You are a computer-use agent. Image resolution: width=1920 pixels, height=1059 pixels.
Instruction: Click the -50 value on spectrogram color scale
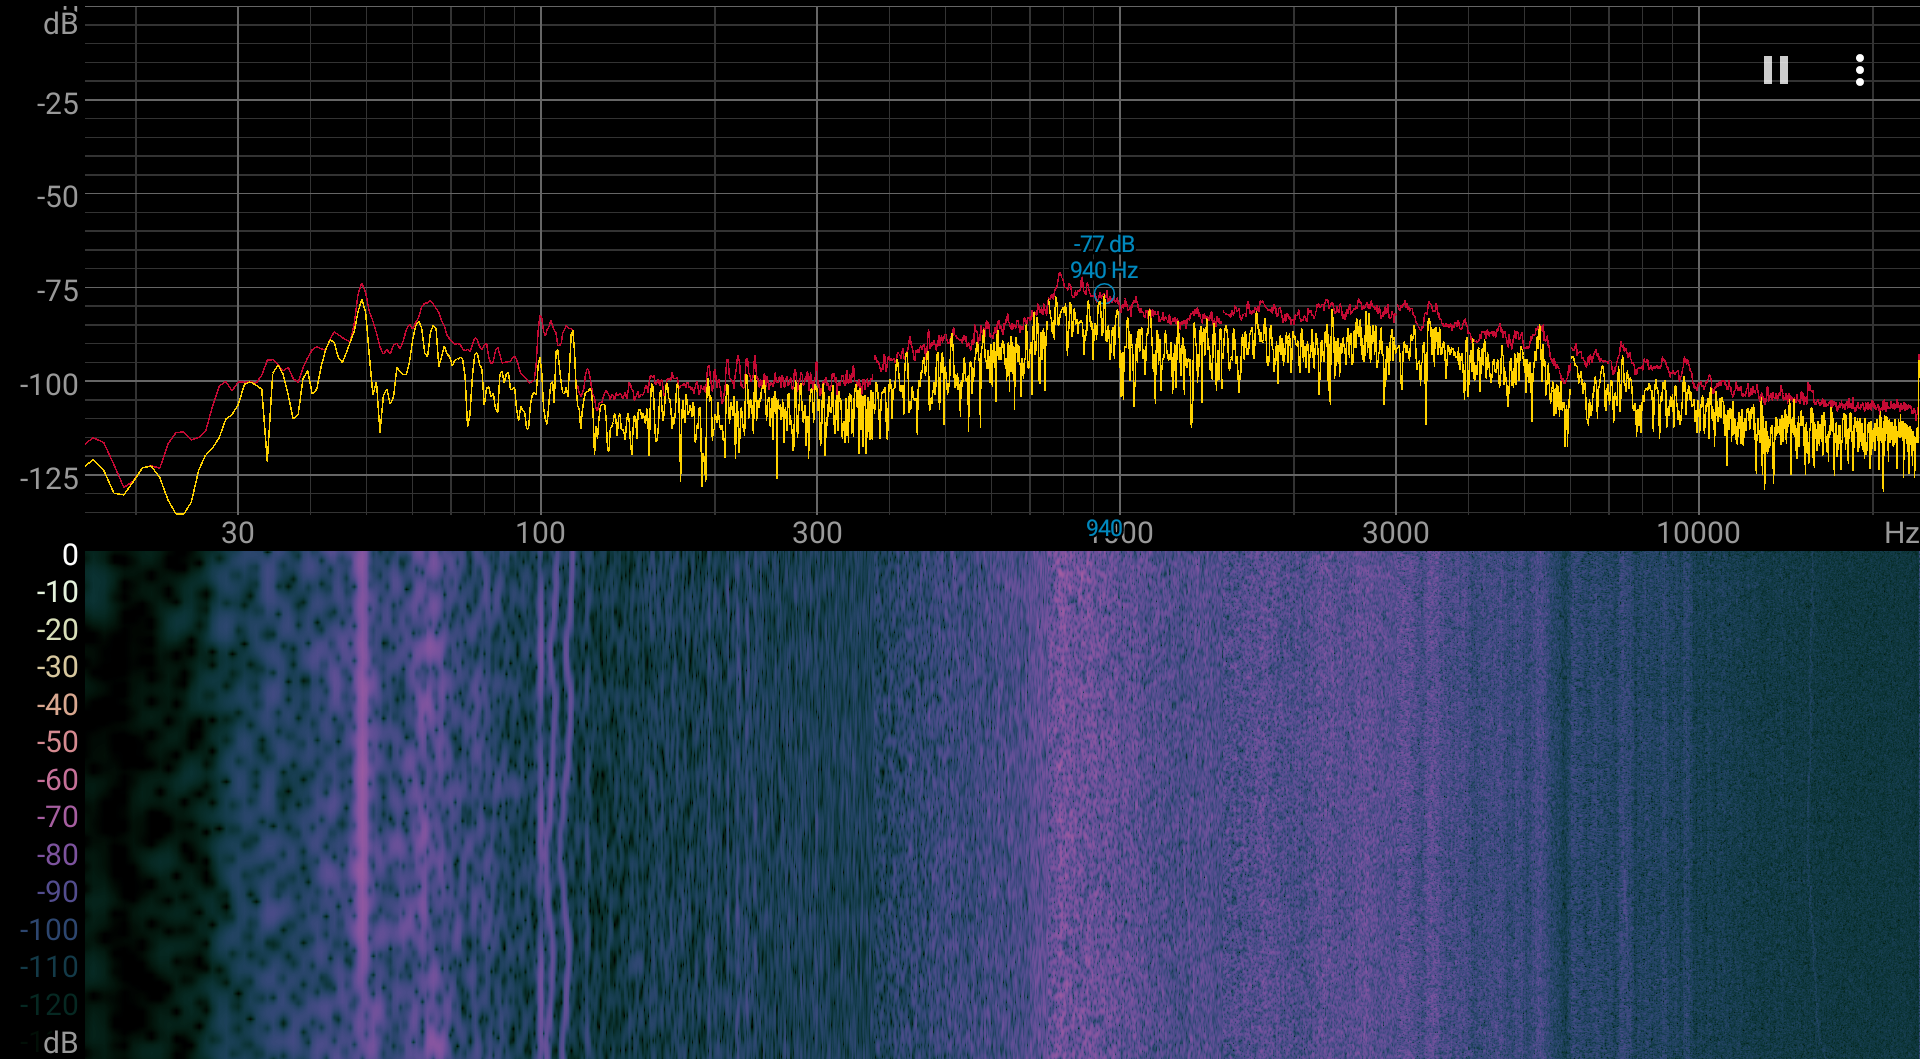point(57,742)
